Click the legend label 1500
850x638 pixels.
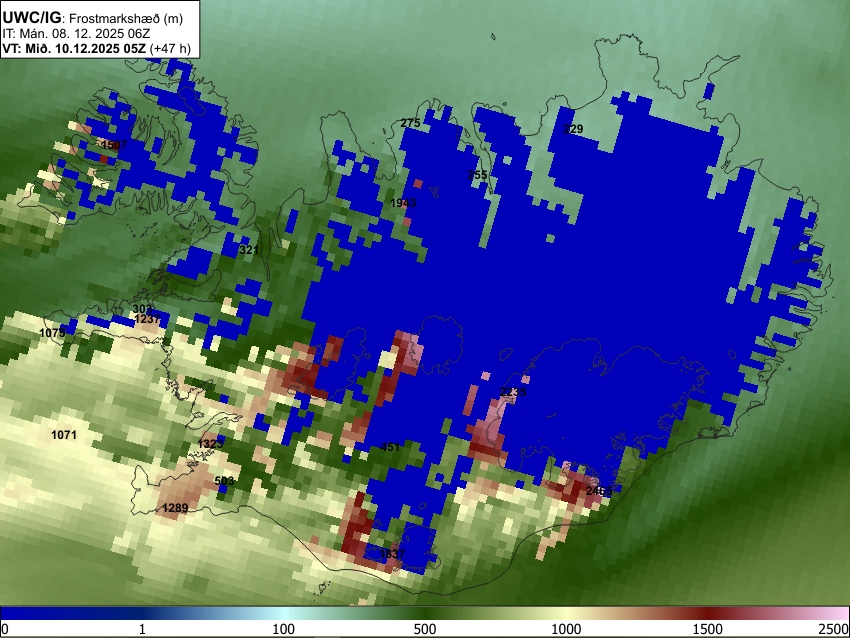coord(708,629)
